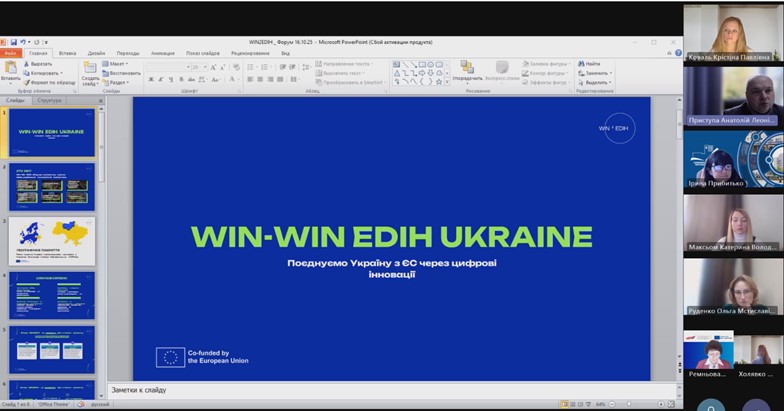The width and height of the screenshot is (784, 411).
Task: Click the Файл (File) button
Action: pyautogui.click(x=10, y=53)
